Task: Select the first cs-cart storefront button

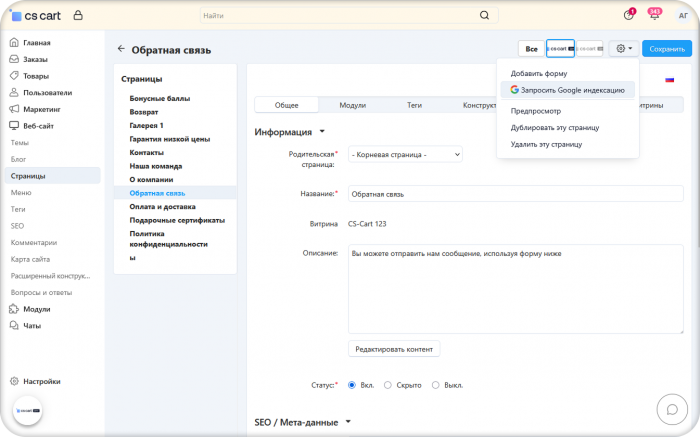Action: (560, 49)
